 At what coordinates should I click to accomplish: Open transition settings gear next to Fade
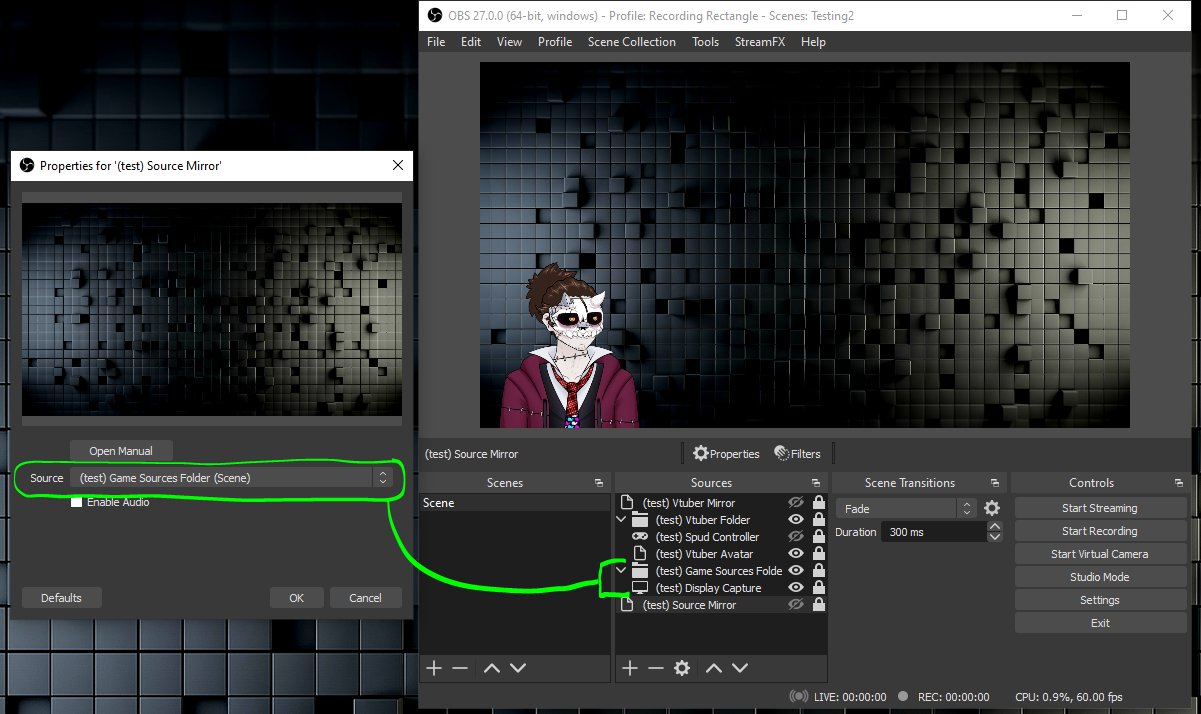coord(992,509)
